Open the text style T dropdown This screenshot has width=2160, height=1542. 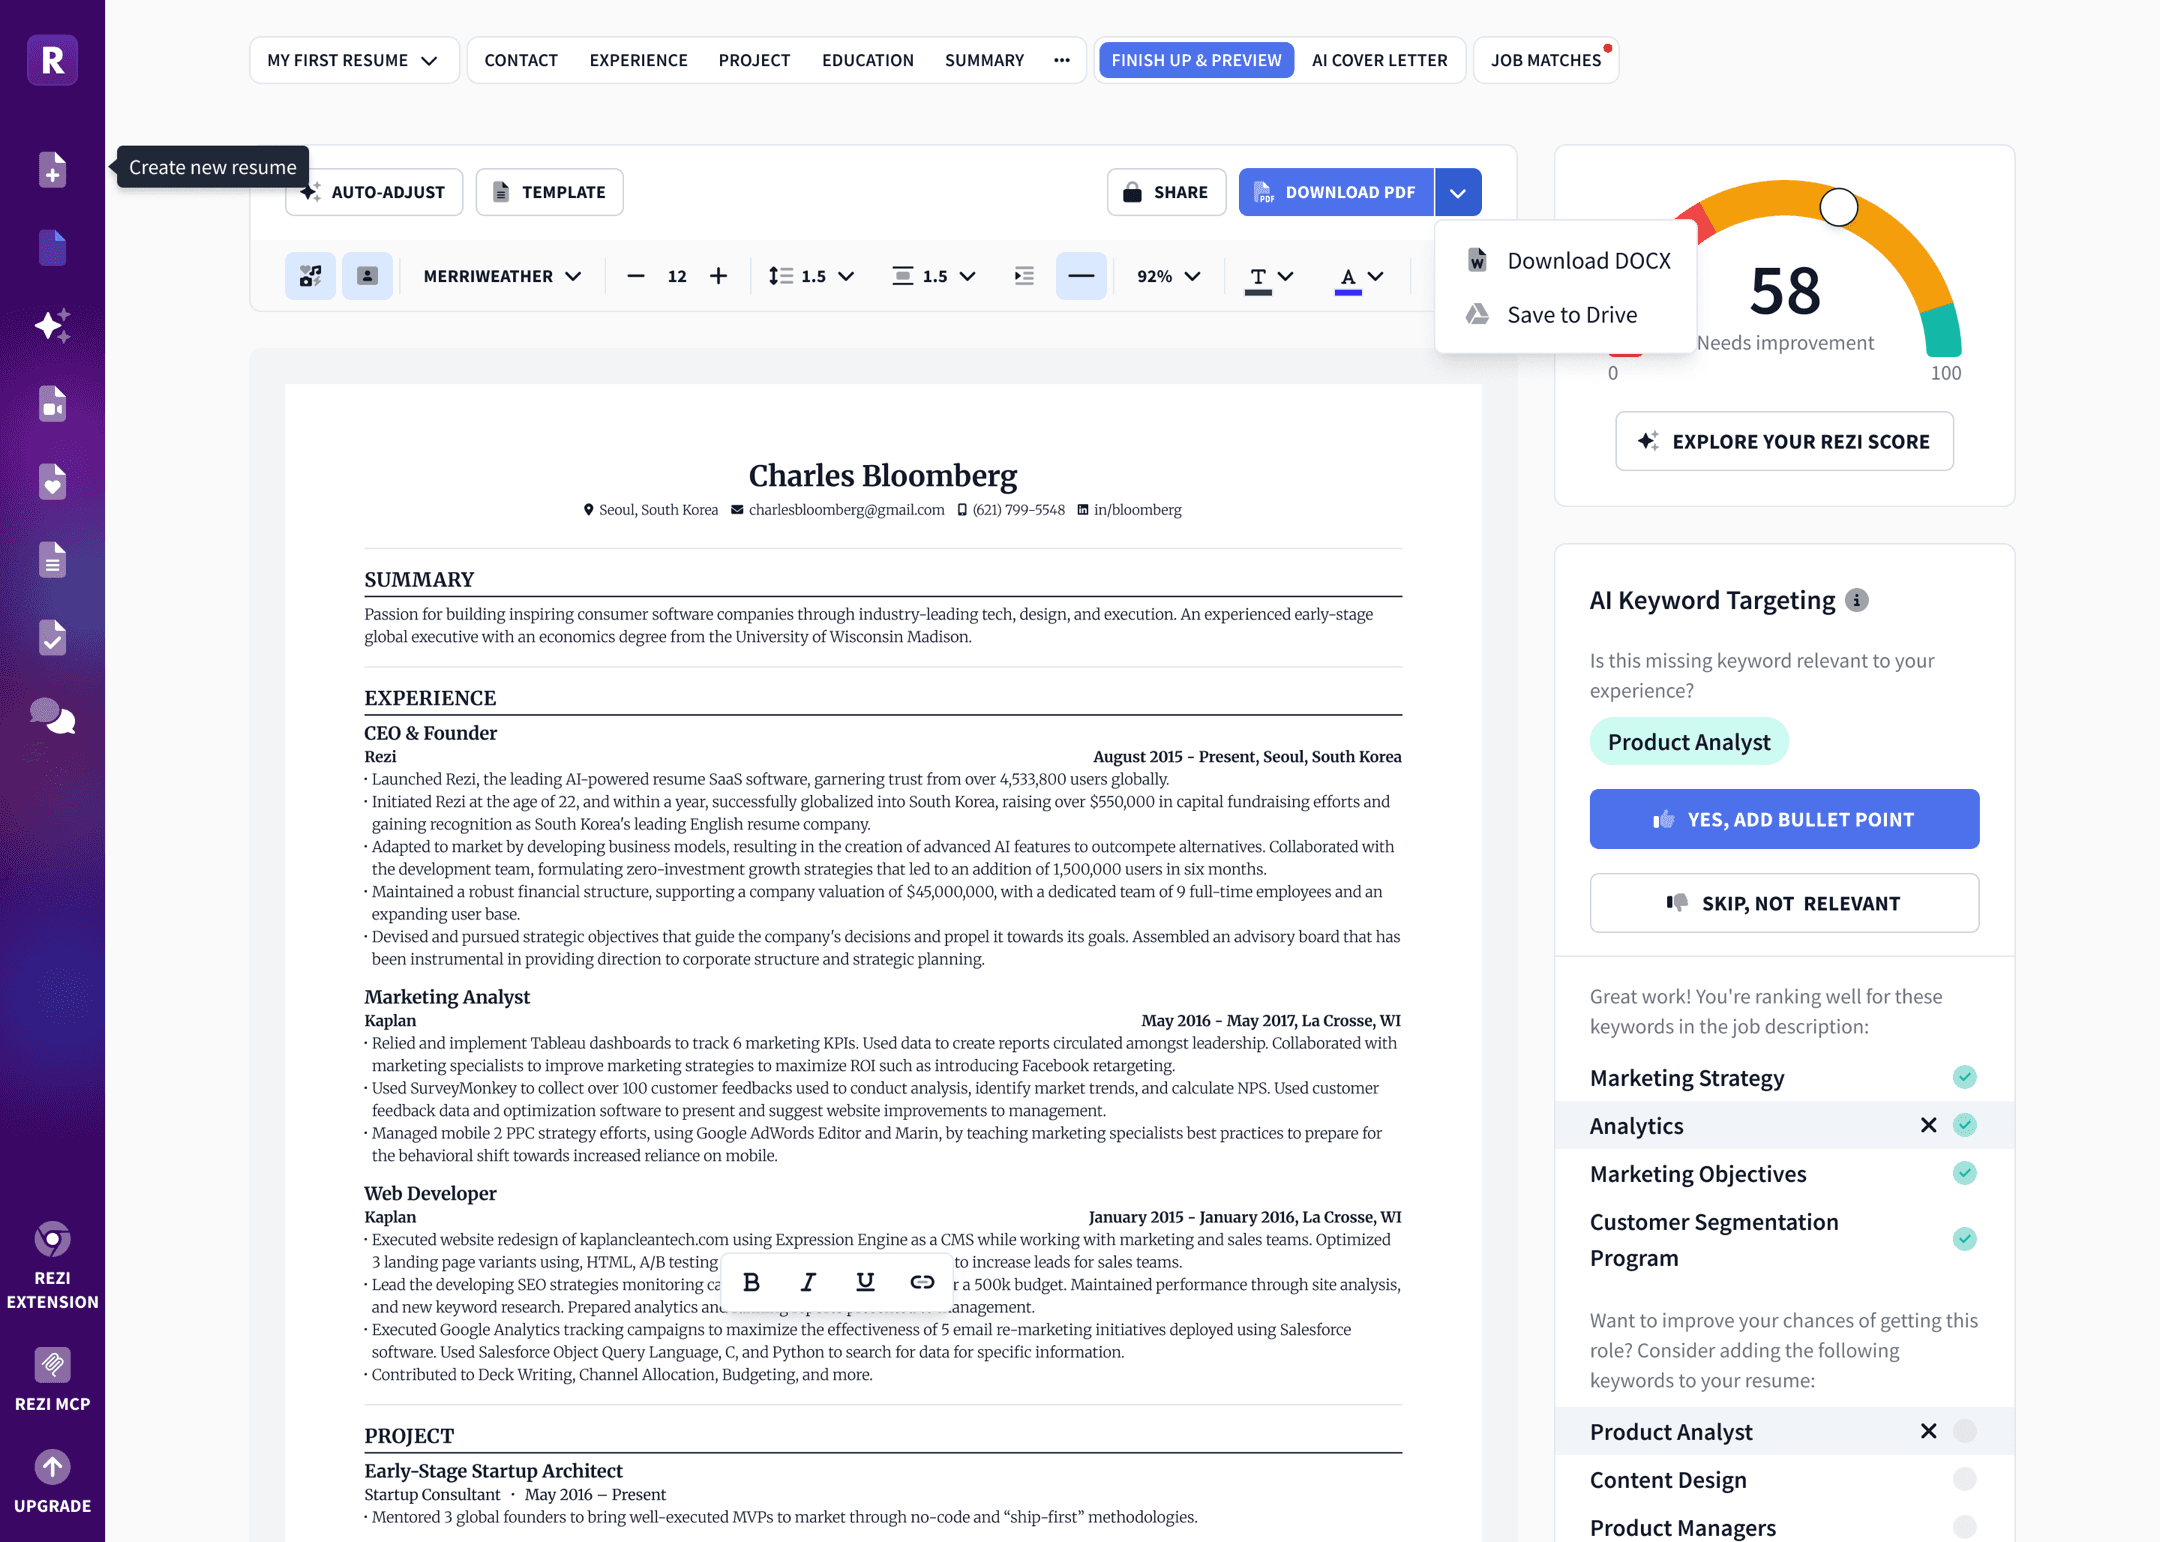click(x=1270, y=276)
